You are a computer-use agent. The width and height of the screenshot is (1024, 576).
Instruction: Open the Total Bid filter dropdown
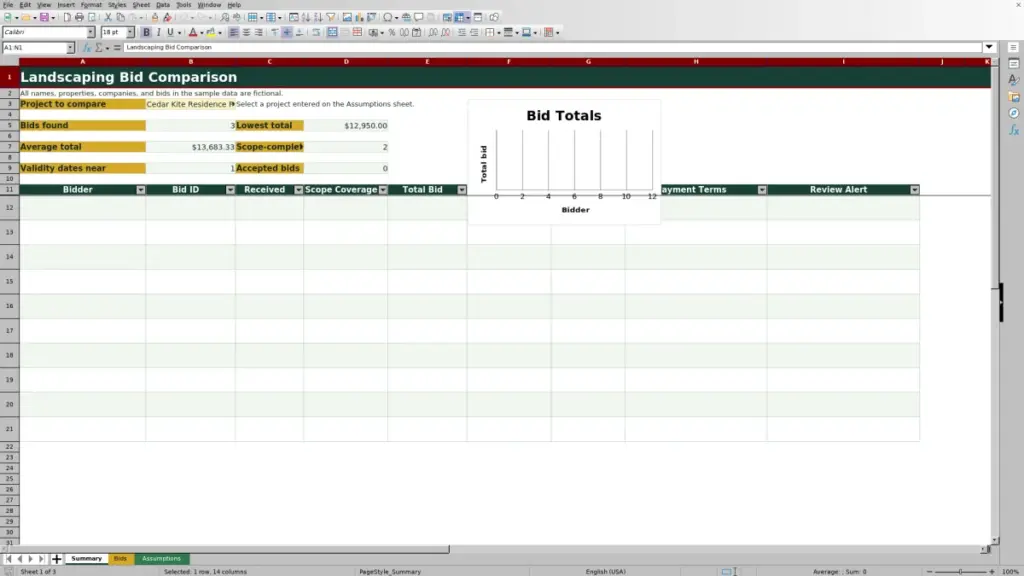click(462, 189)
